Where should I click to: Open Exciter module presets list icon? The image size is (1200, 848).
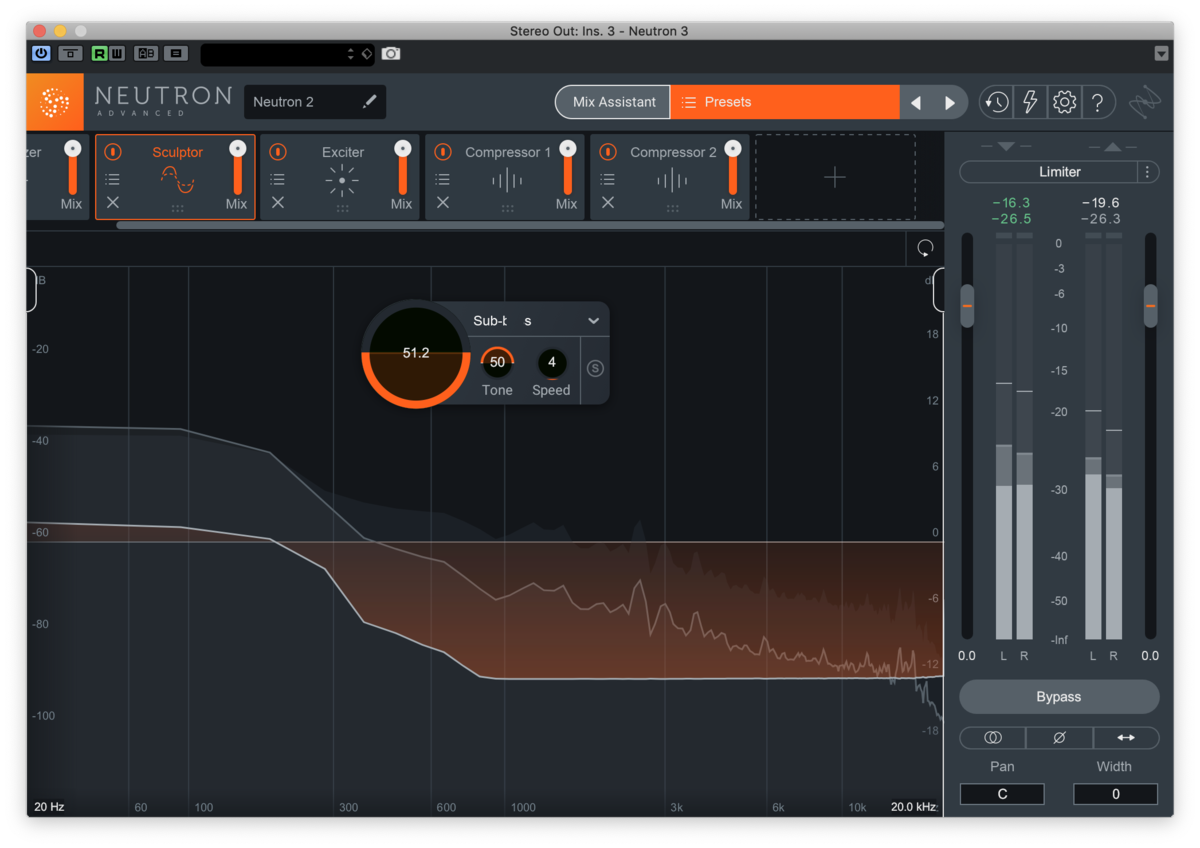(278, 179)
